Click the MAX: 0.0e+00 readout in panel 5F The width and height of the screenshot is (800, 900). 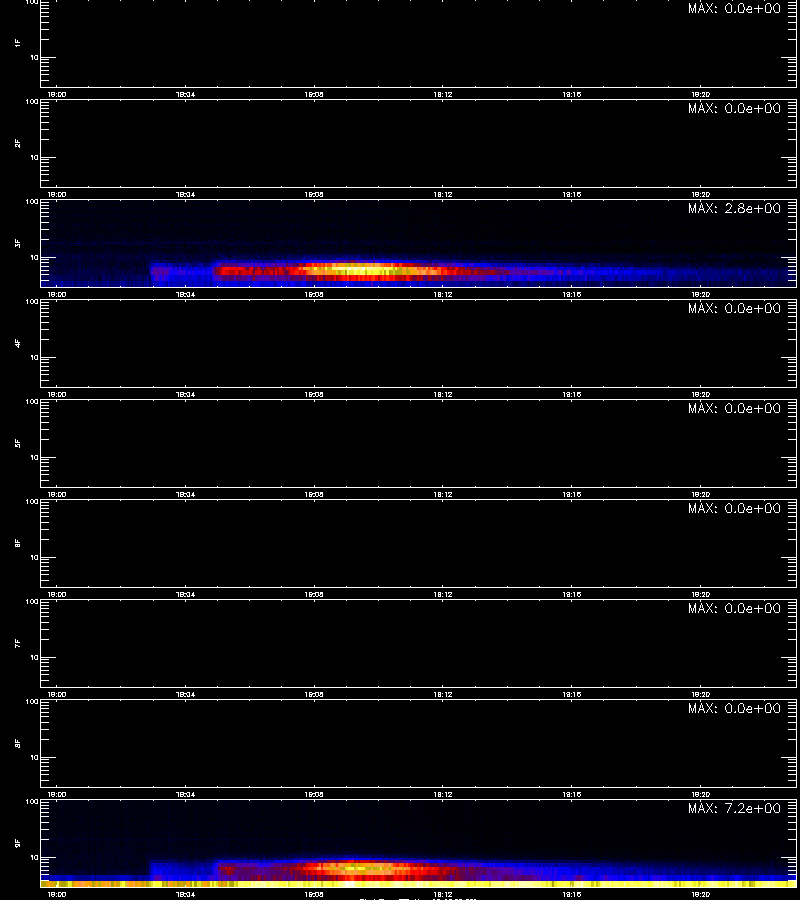[x=734, y=408]
